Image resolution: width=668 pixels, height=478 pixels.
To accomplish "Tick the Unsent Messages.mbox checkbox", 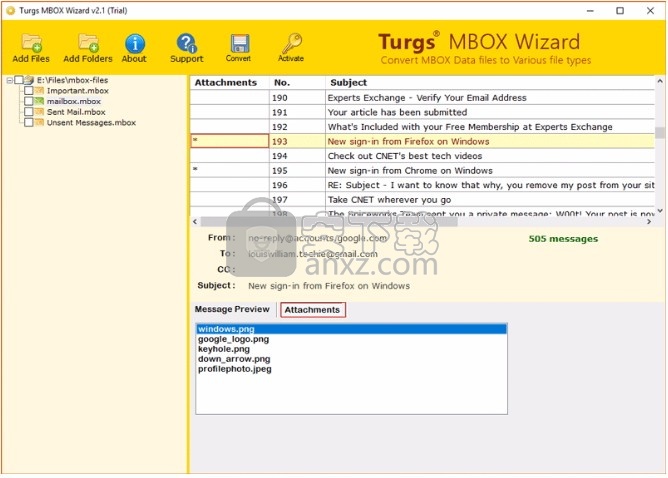I will point(29,122).
